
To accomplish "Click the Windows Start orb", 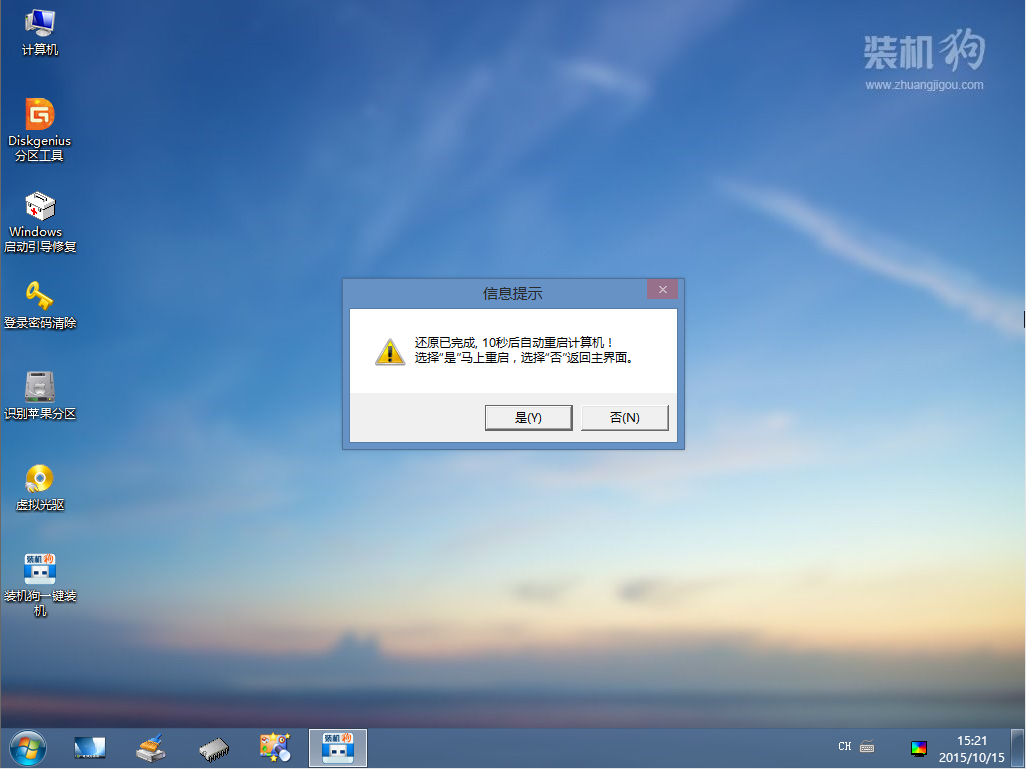I will pyautogui.click(x=28, y=746).
